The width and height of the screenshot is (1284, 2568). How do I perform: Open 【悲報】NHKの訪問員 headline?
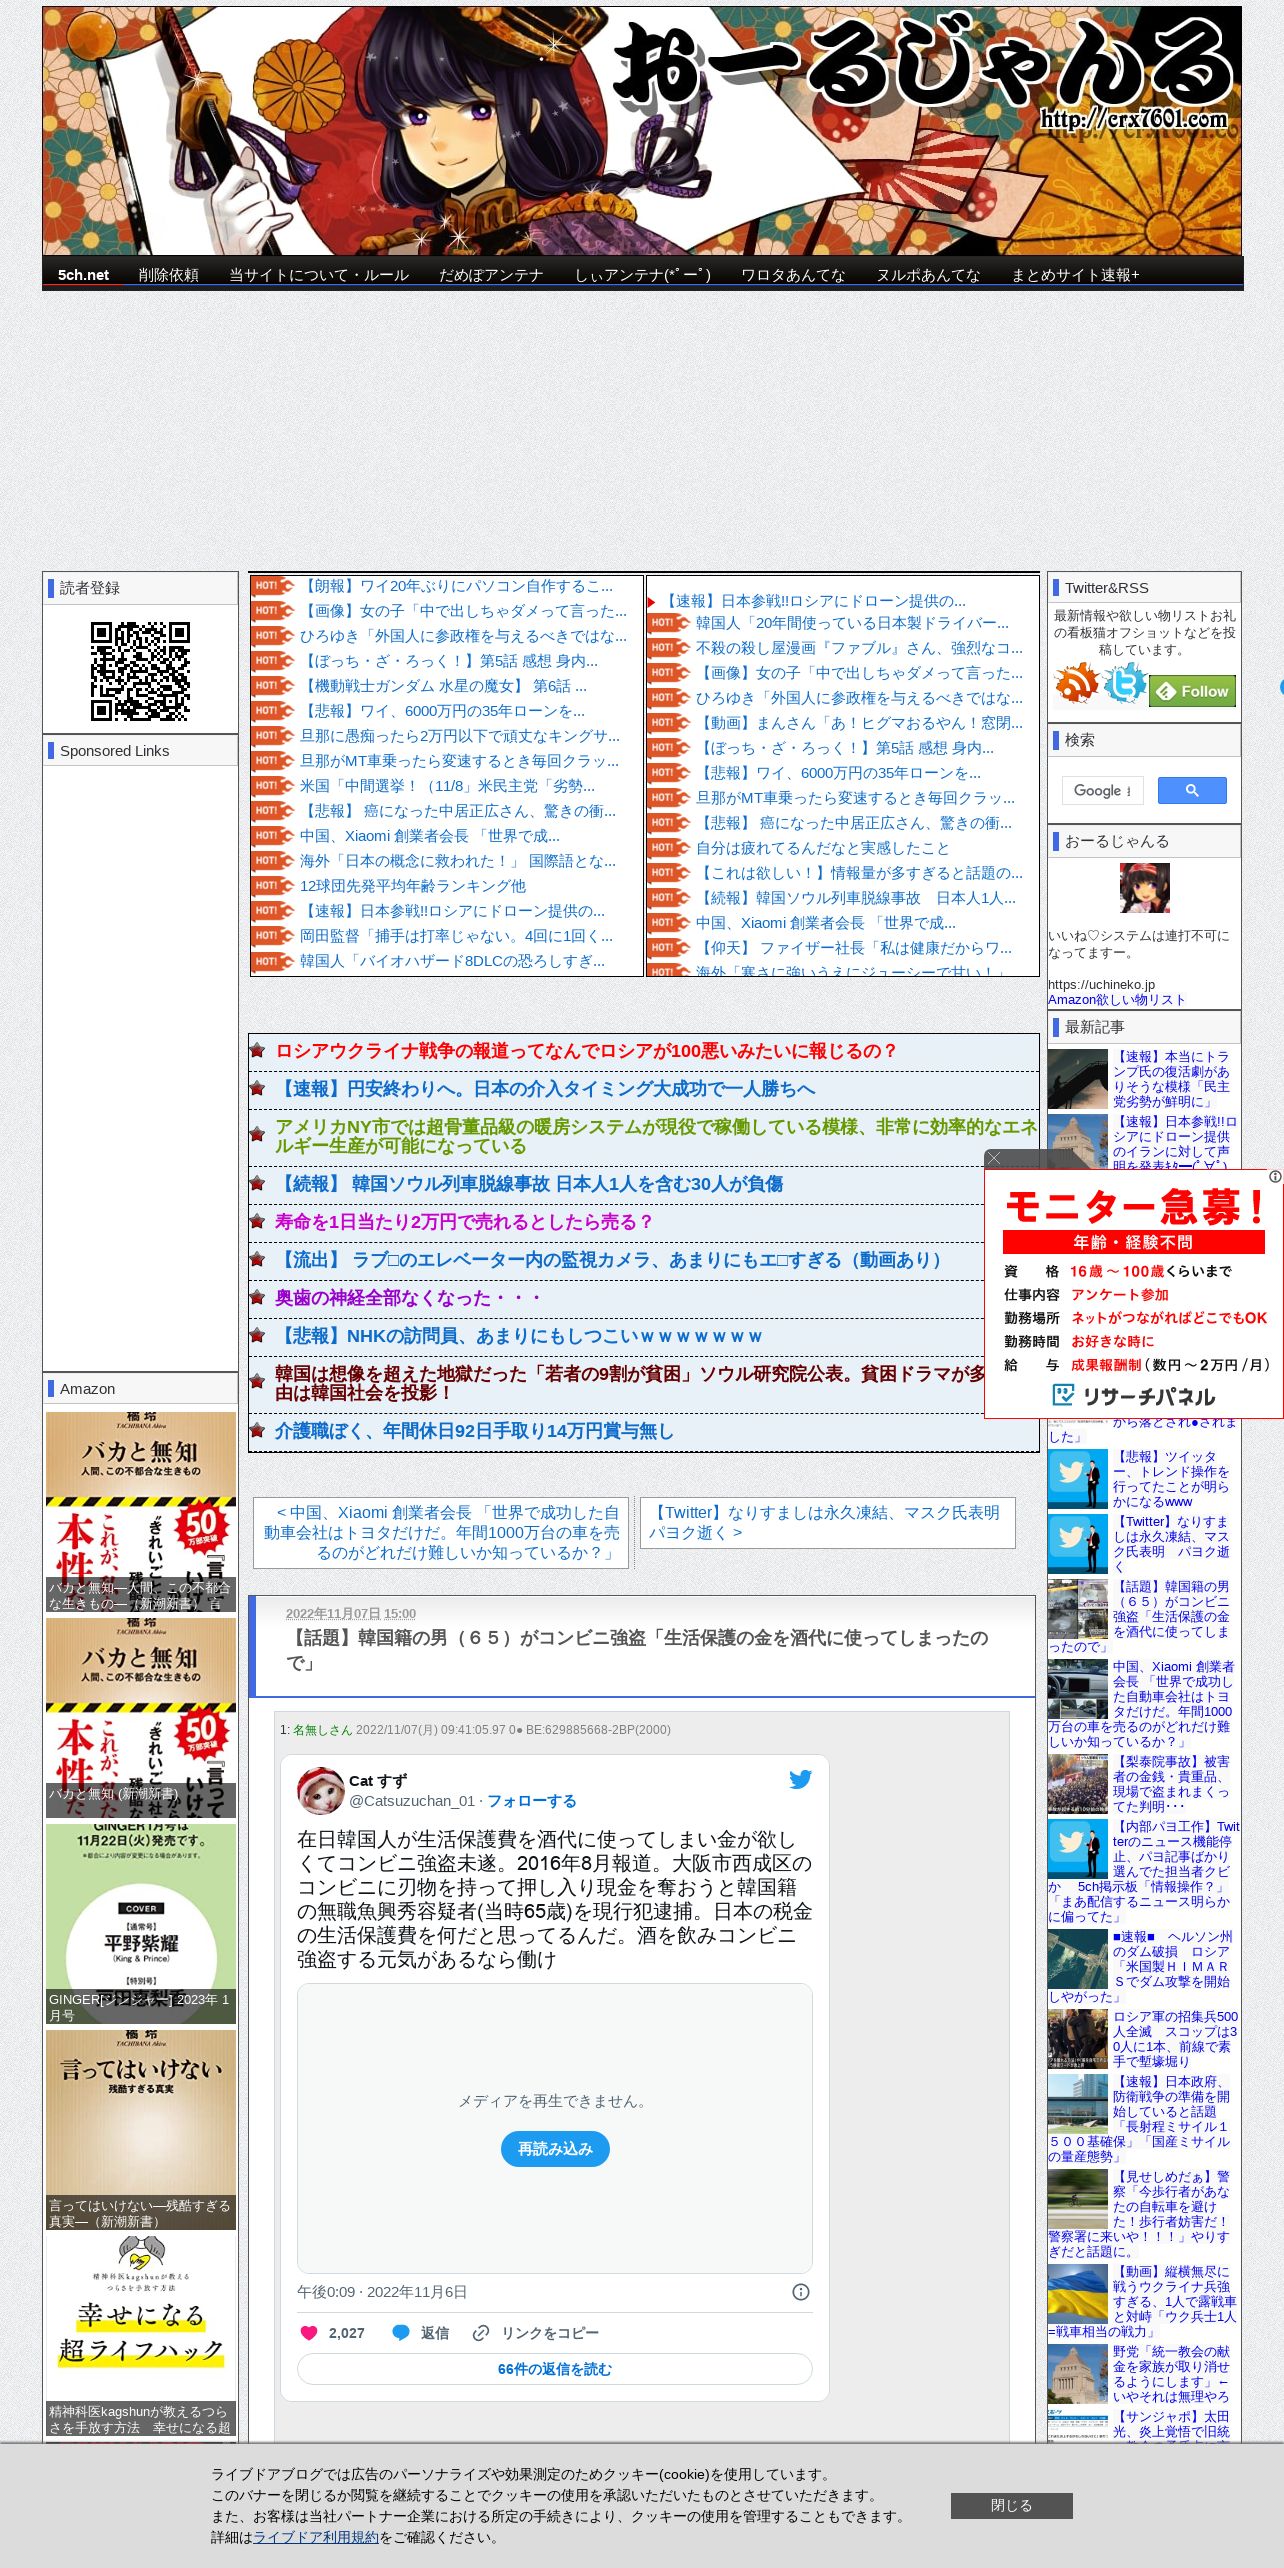coord(519,1336)
